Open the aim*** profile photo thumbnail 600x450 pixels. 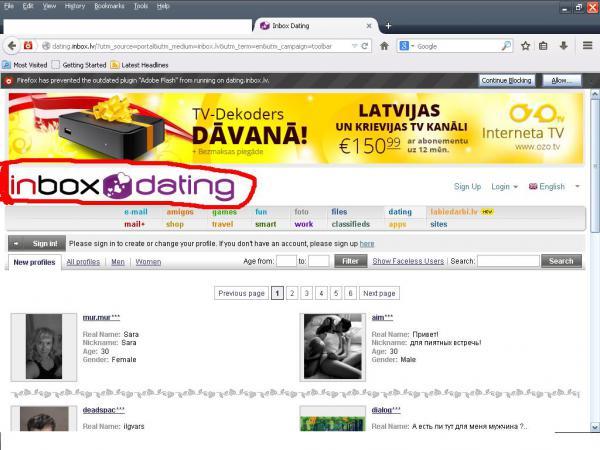point(333,347)
